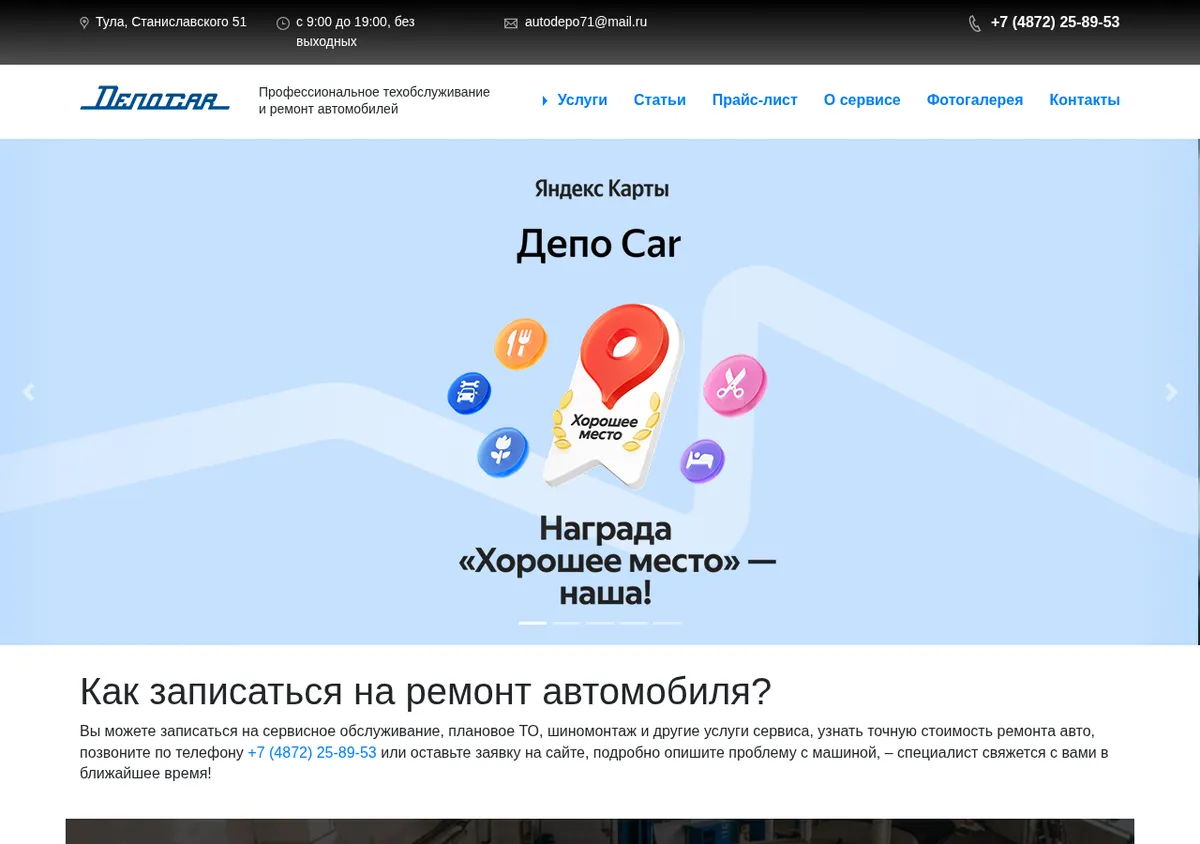Image resolution: width=1200 pixels, height=844 pixels.
Task: Click the phone handset icon in header
Action: click(x=975, y=24)
